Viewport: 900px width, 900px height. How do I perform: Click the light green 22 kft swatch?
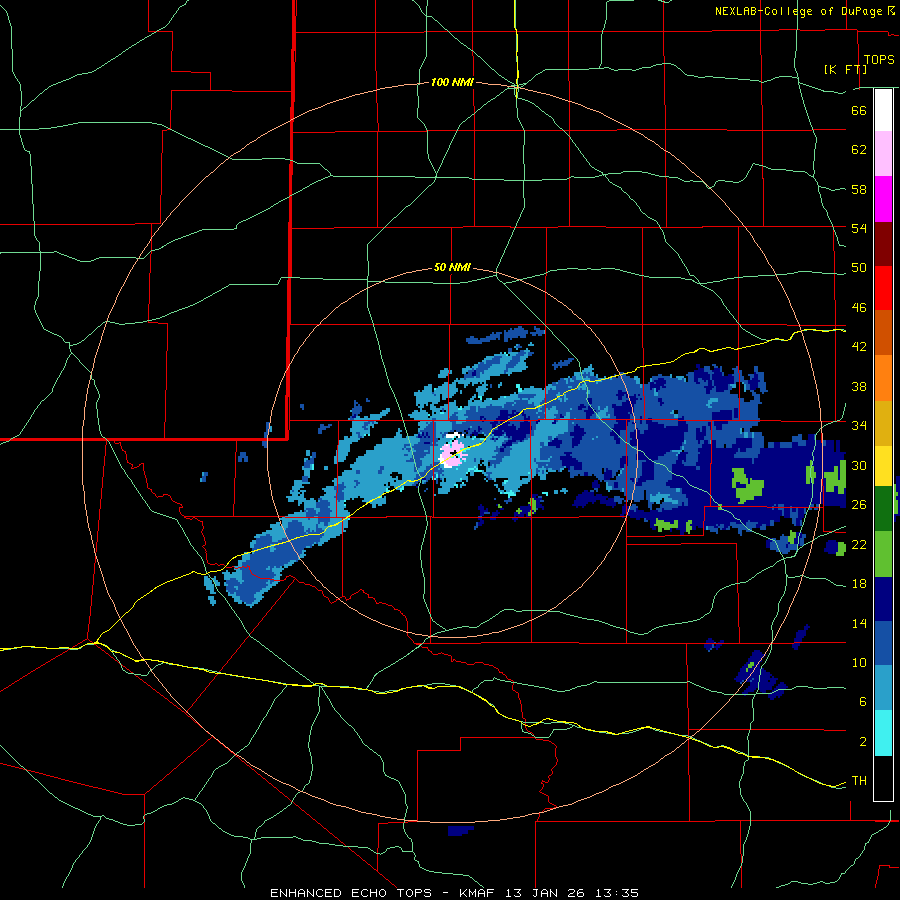(883, 554)
